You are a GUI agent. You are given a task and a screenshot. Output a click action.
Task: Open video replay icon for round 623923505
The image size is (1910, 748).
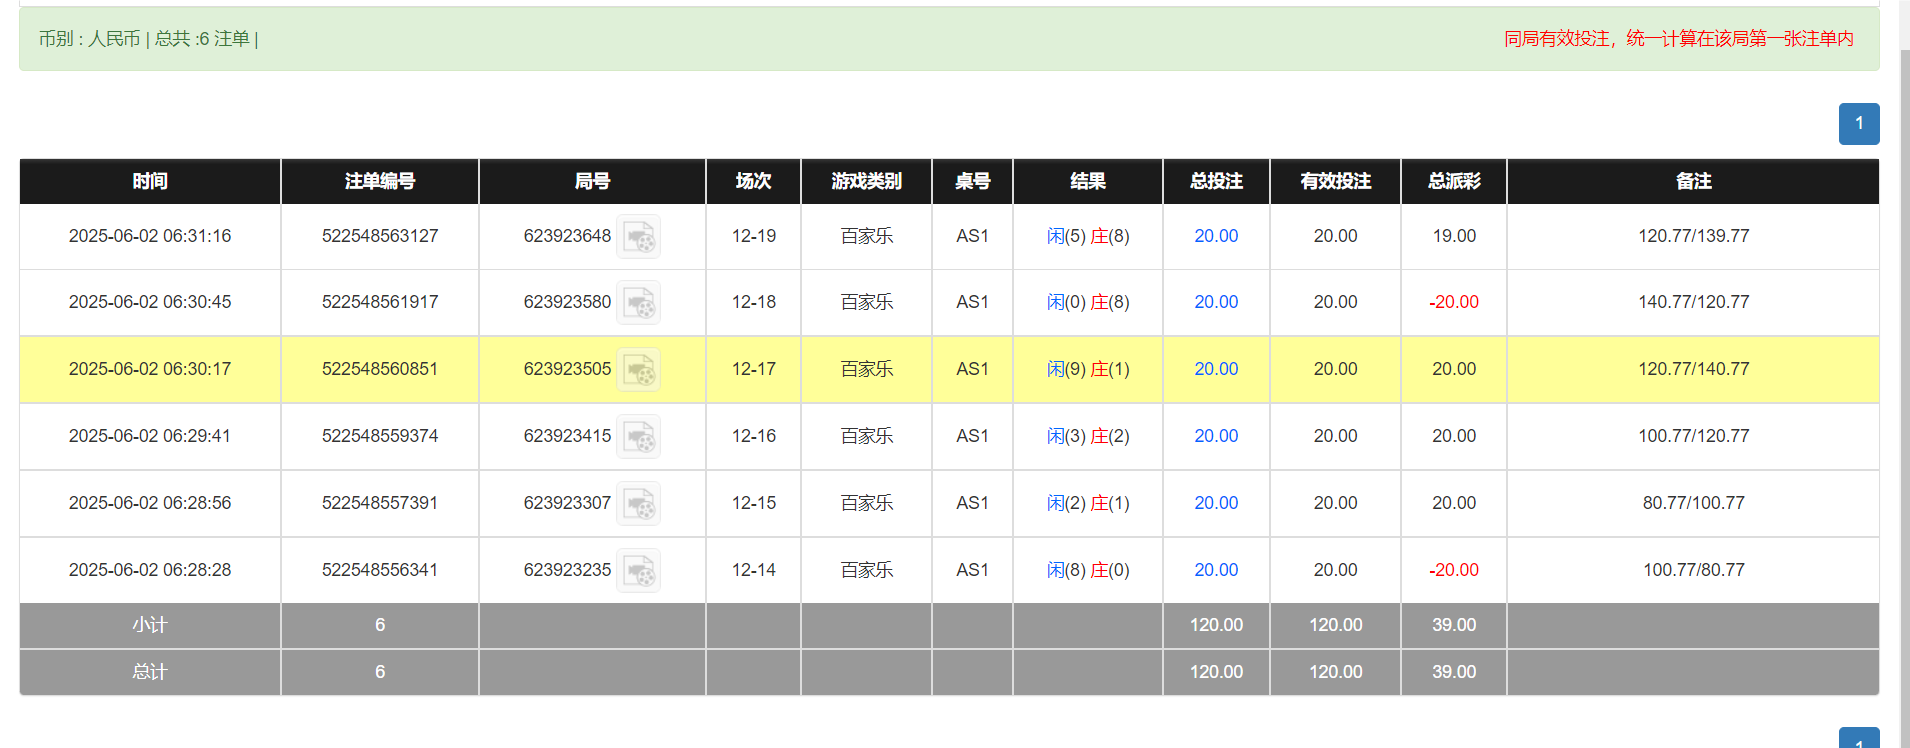(638, 370)
